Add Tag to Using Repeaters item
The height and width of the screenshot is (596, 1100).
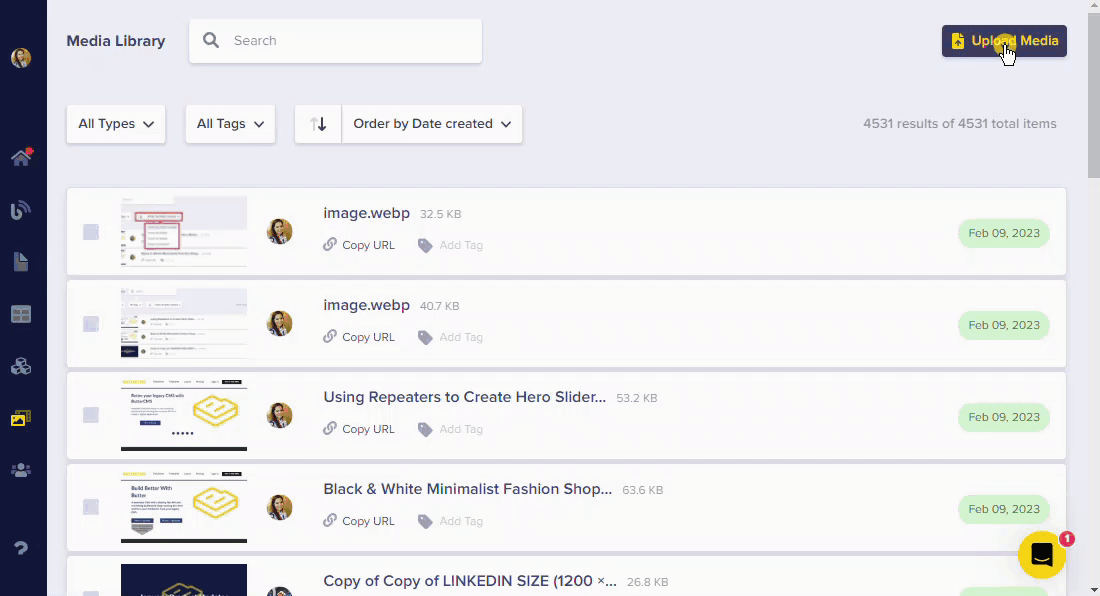450,429
